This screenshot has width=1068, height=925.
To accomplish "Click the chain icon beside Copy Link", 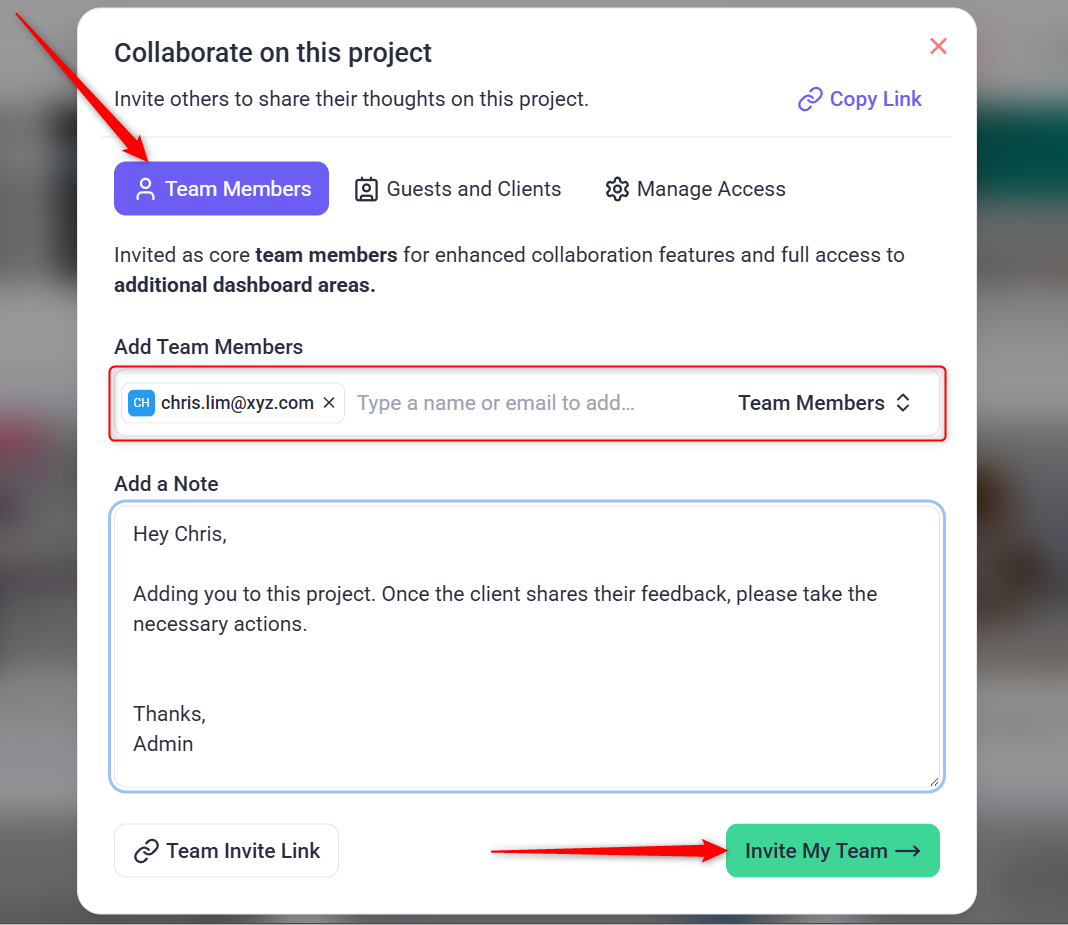I will (x=809, y=100).
